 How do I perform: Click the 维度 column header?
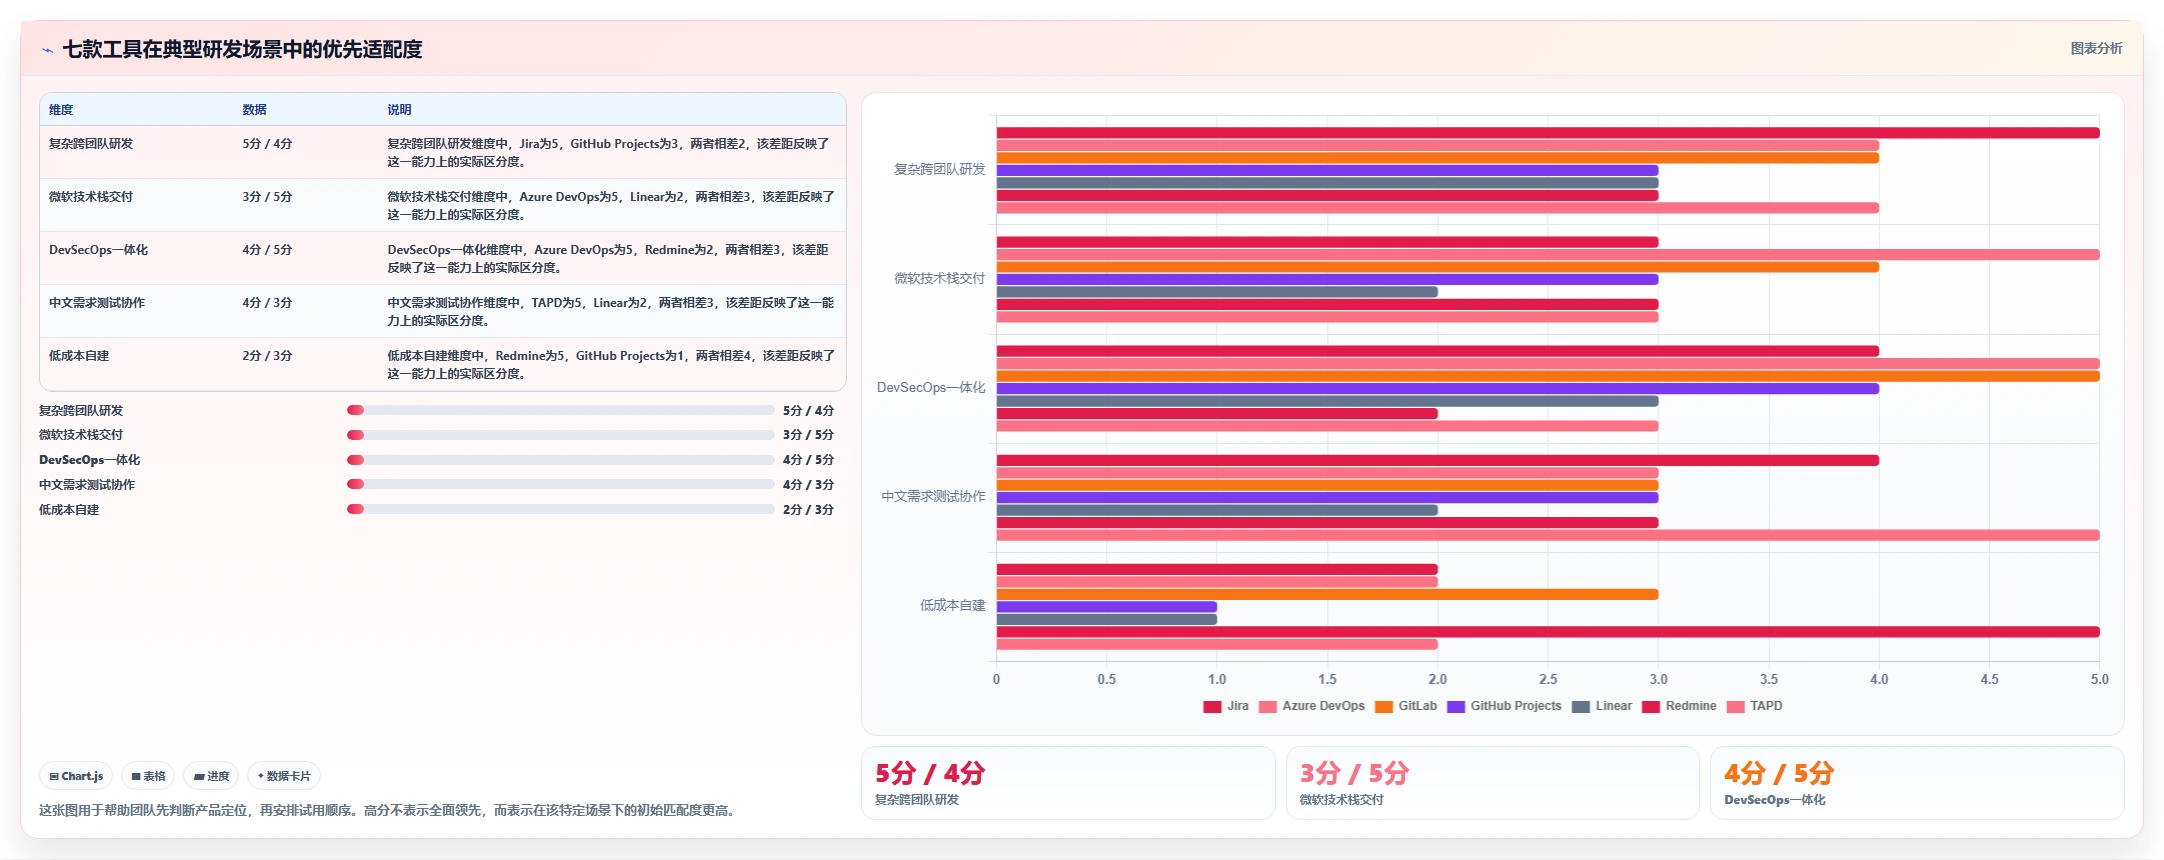pos(61,110)
